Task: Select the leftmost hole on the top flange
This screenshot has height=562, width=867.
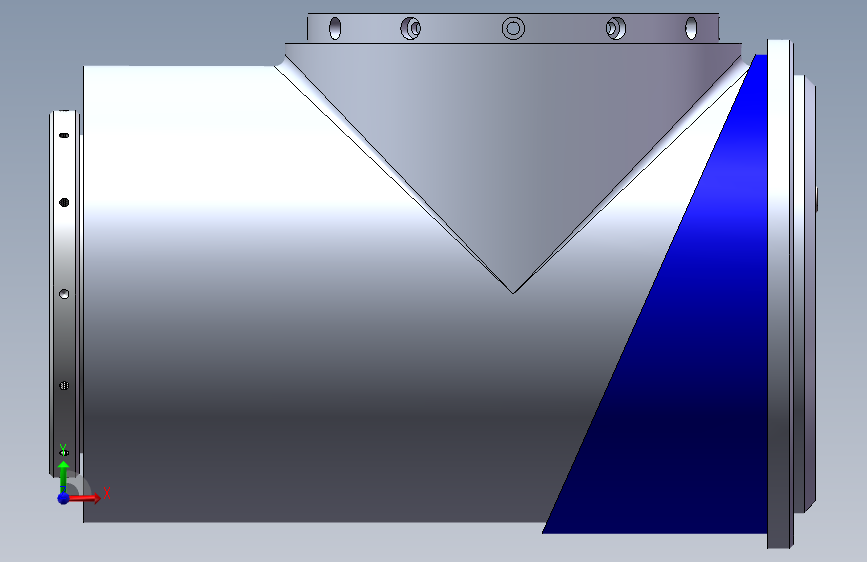Action: [x=335, y=28]
